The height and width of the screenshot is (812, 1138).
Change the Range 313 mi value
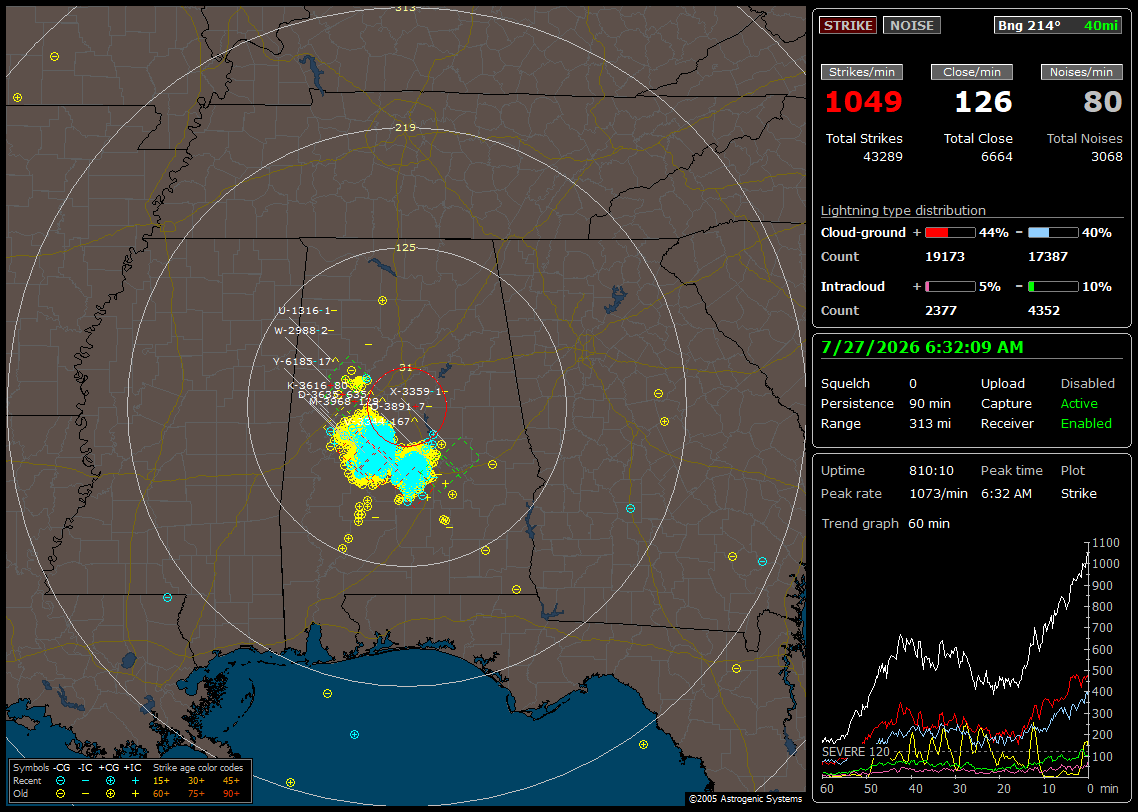pos(930,423)
